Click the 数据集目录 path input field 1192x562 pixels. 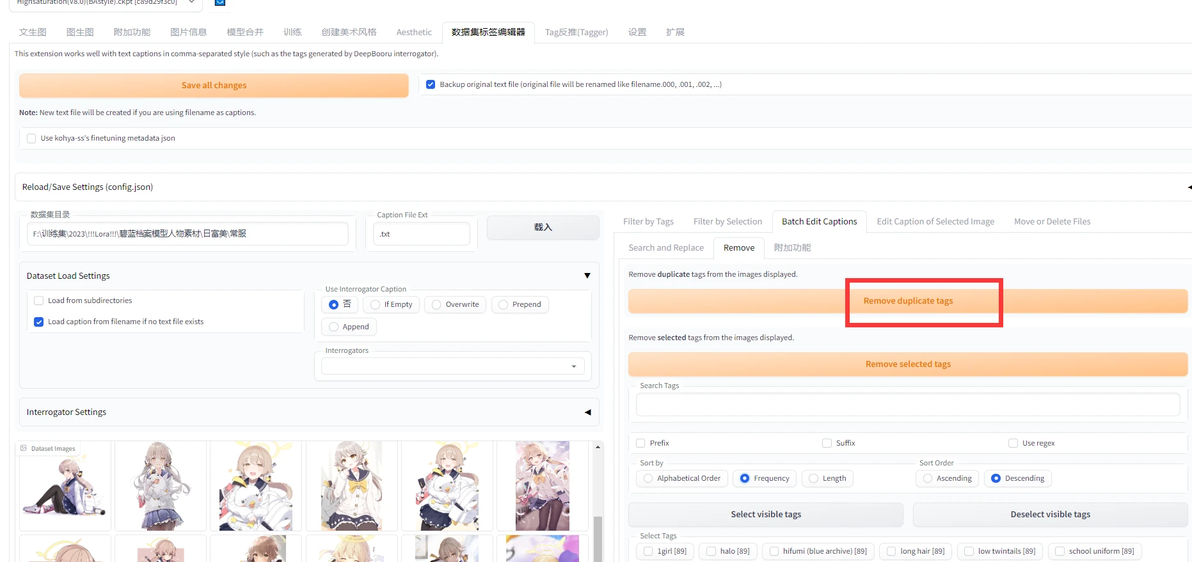coord(189,234)
